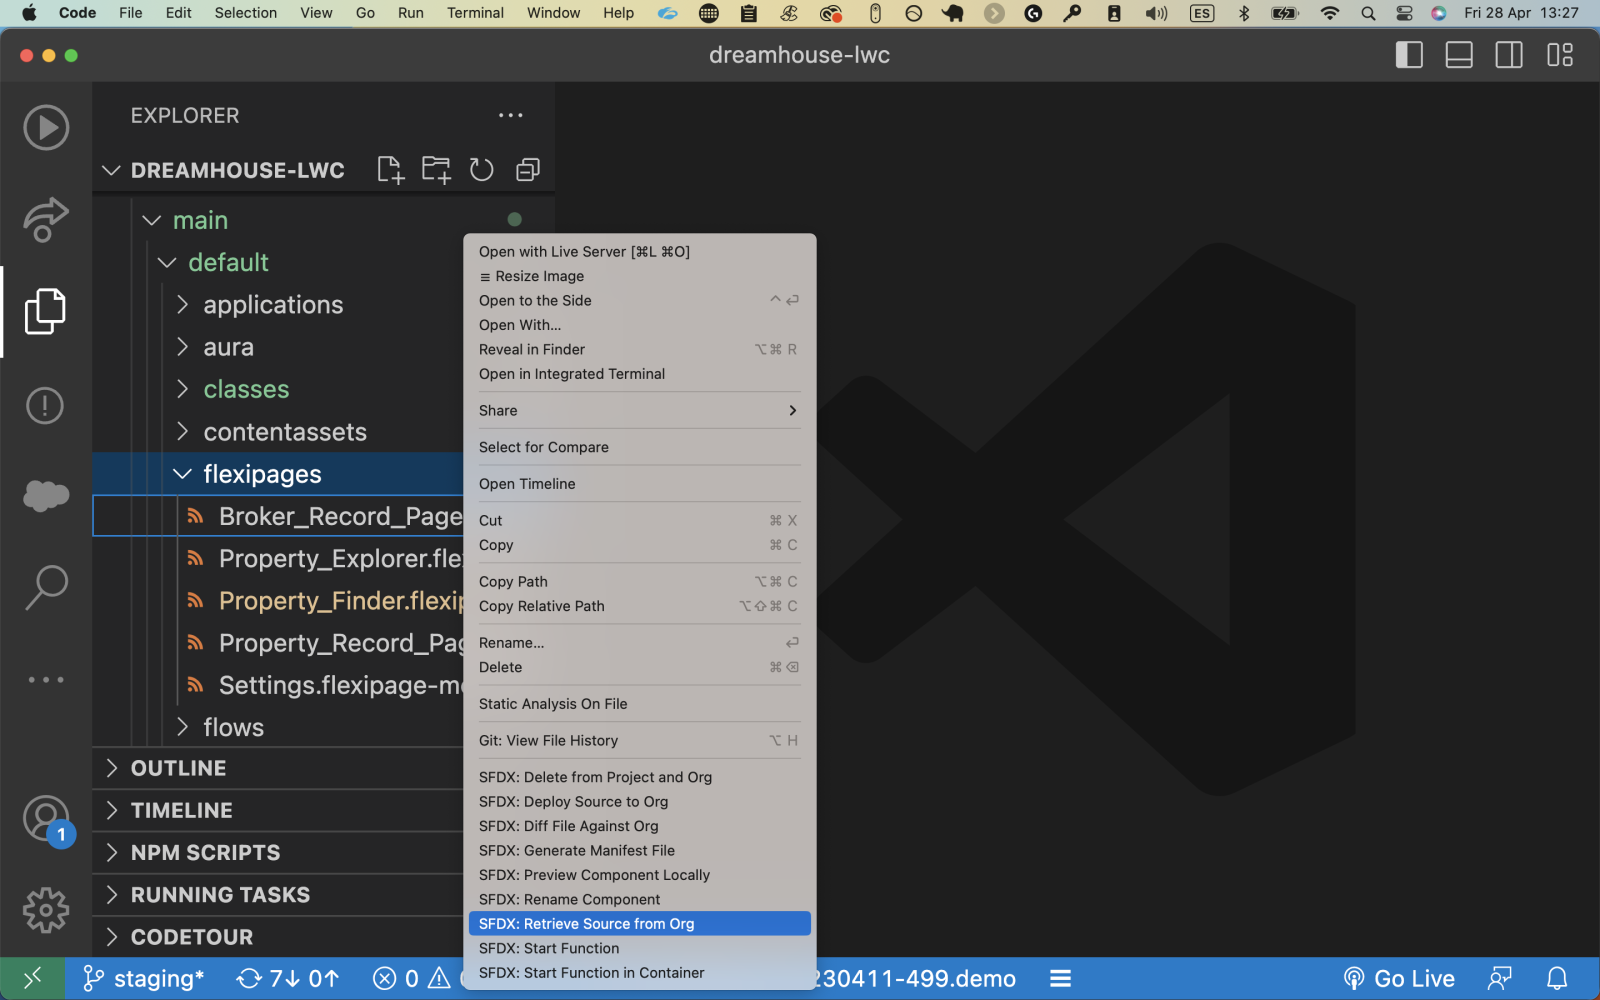Choose Rename... in context menu
The height and width of the screenshot is (1000, 1600).
click(640, 643)
